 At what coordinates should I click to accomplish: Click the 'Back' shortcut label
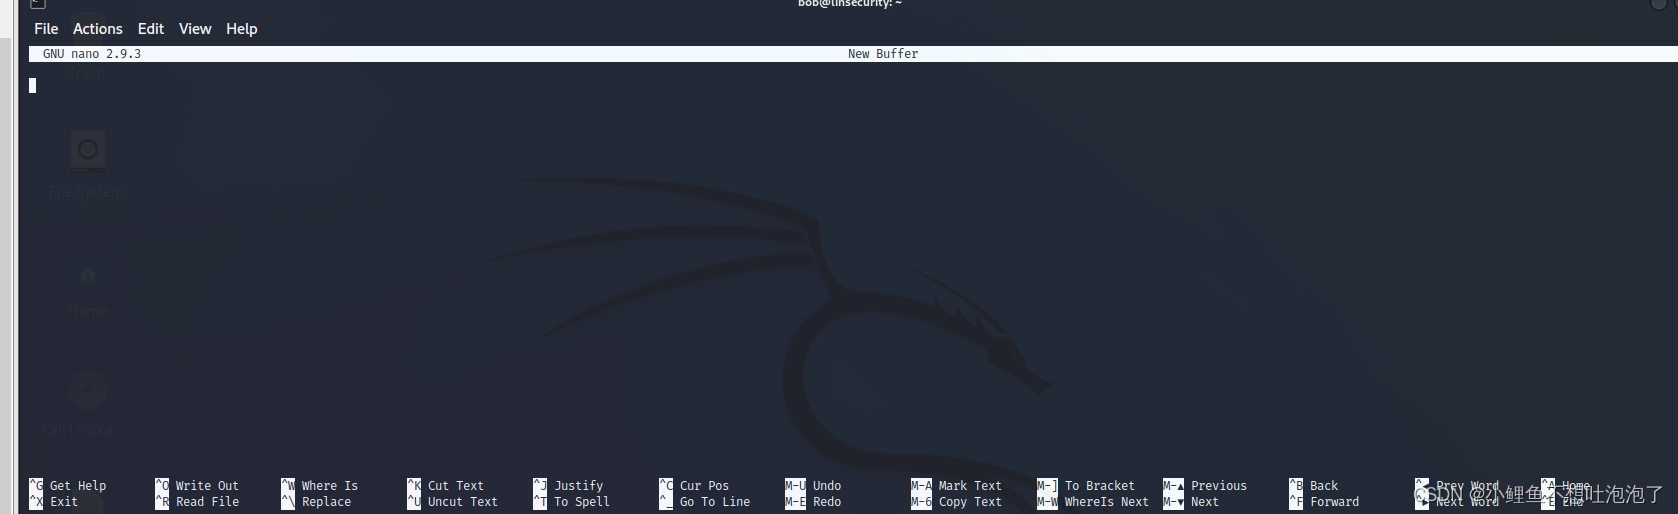(1324, 486)
